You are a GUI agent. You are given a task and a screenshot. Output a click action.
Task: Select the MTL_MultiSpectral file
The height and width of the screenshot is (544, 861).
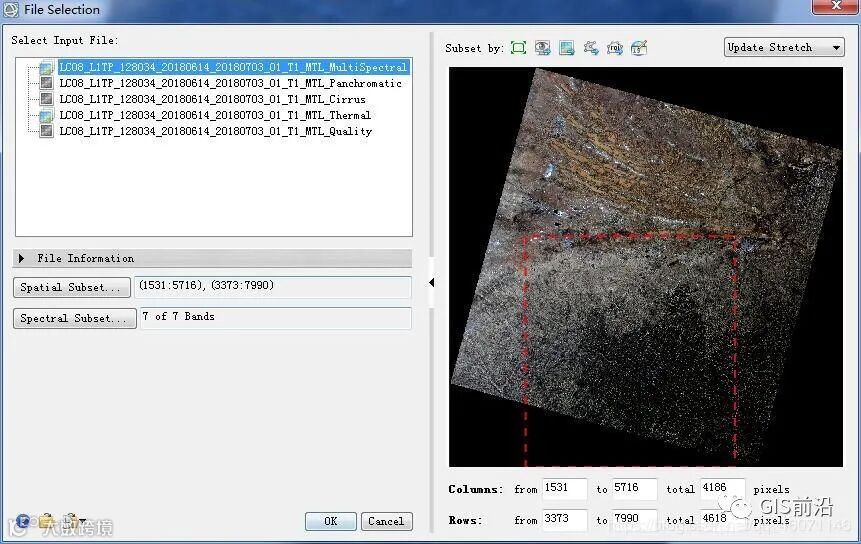tap(233, 68)
